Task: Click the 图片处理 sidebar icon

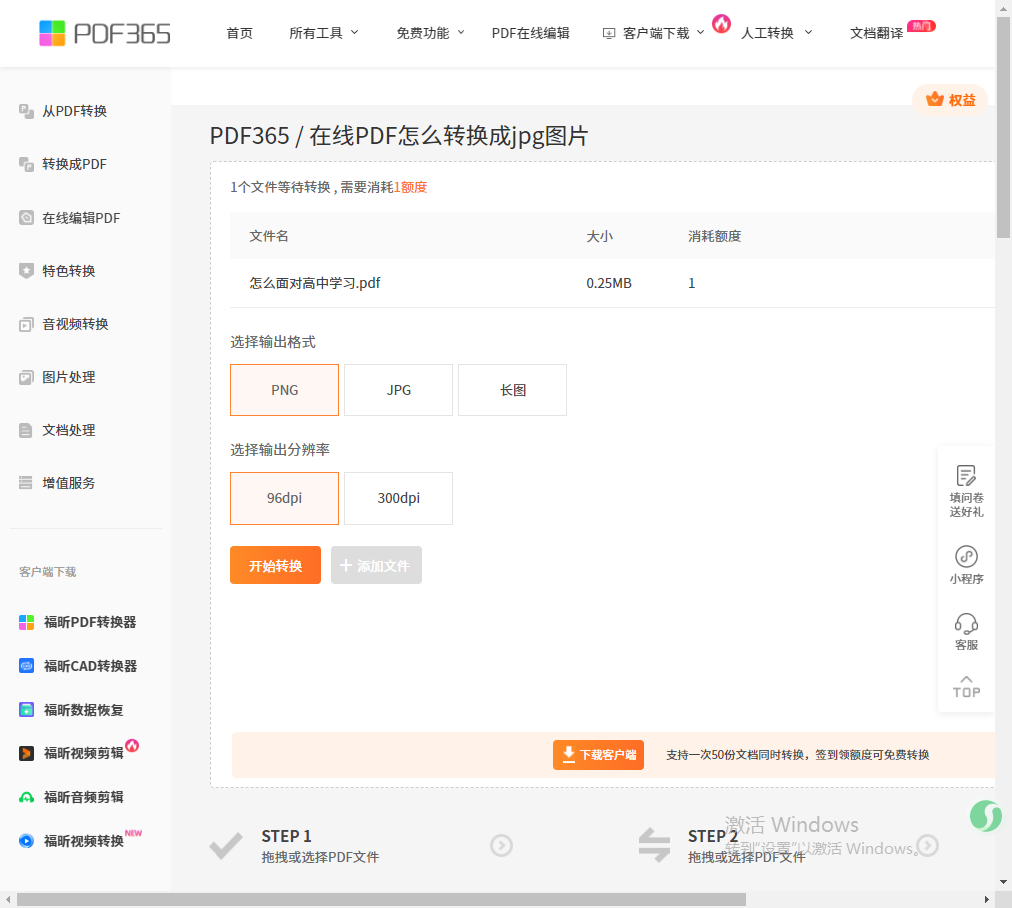Action: tap(26, 378)
